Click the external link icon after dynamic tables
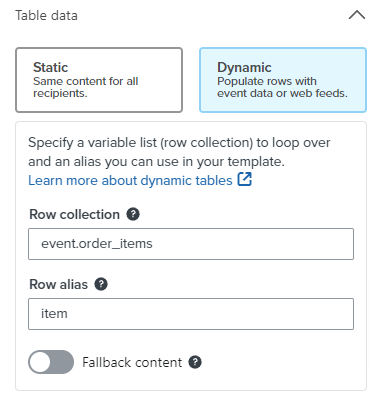370x393 pixels. click(244, 179)
